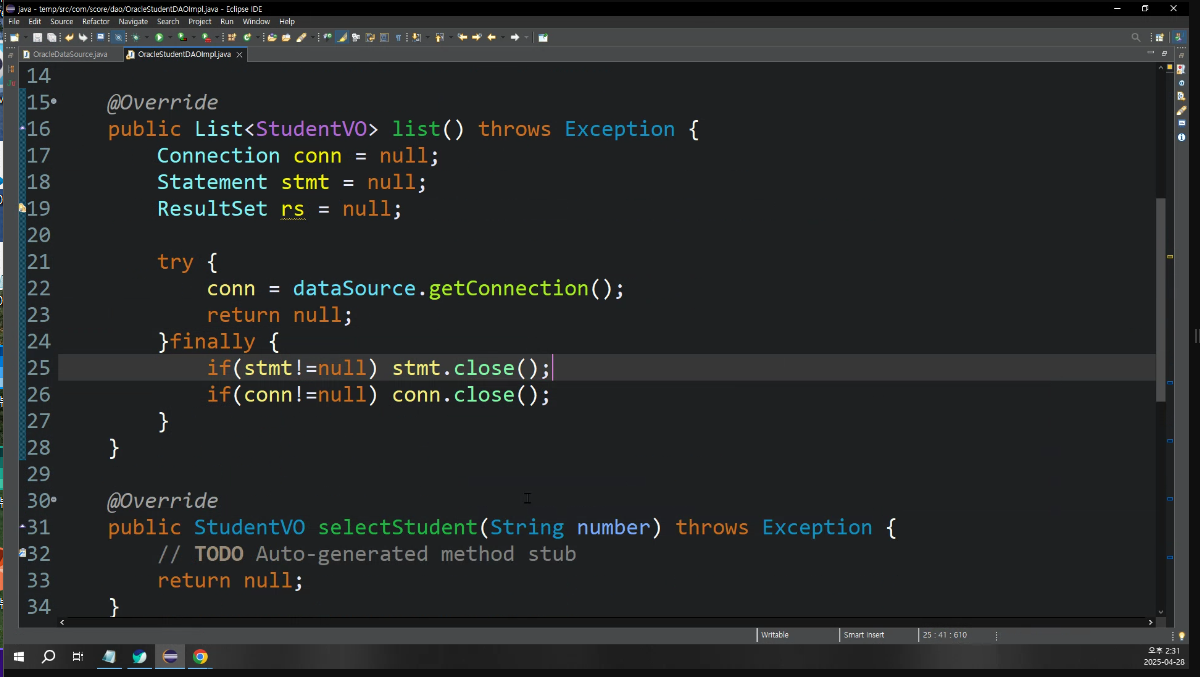Close the OracleStudentDAOImpl.java tab
The image size is (1200, 677).
click(x=240, y=54)
